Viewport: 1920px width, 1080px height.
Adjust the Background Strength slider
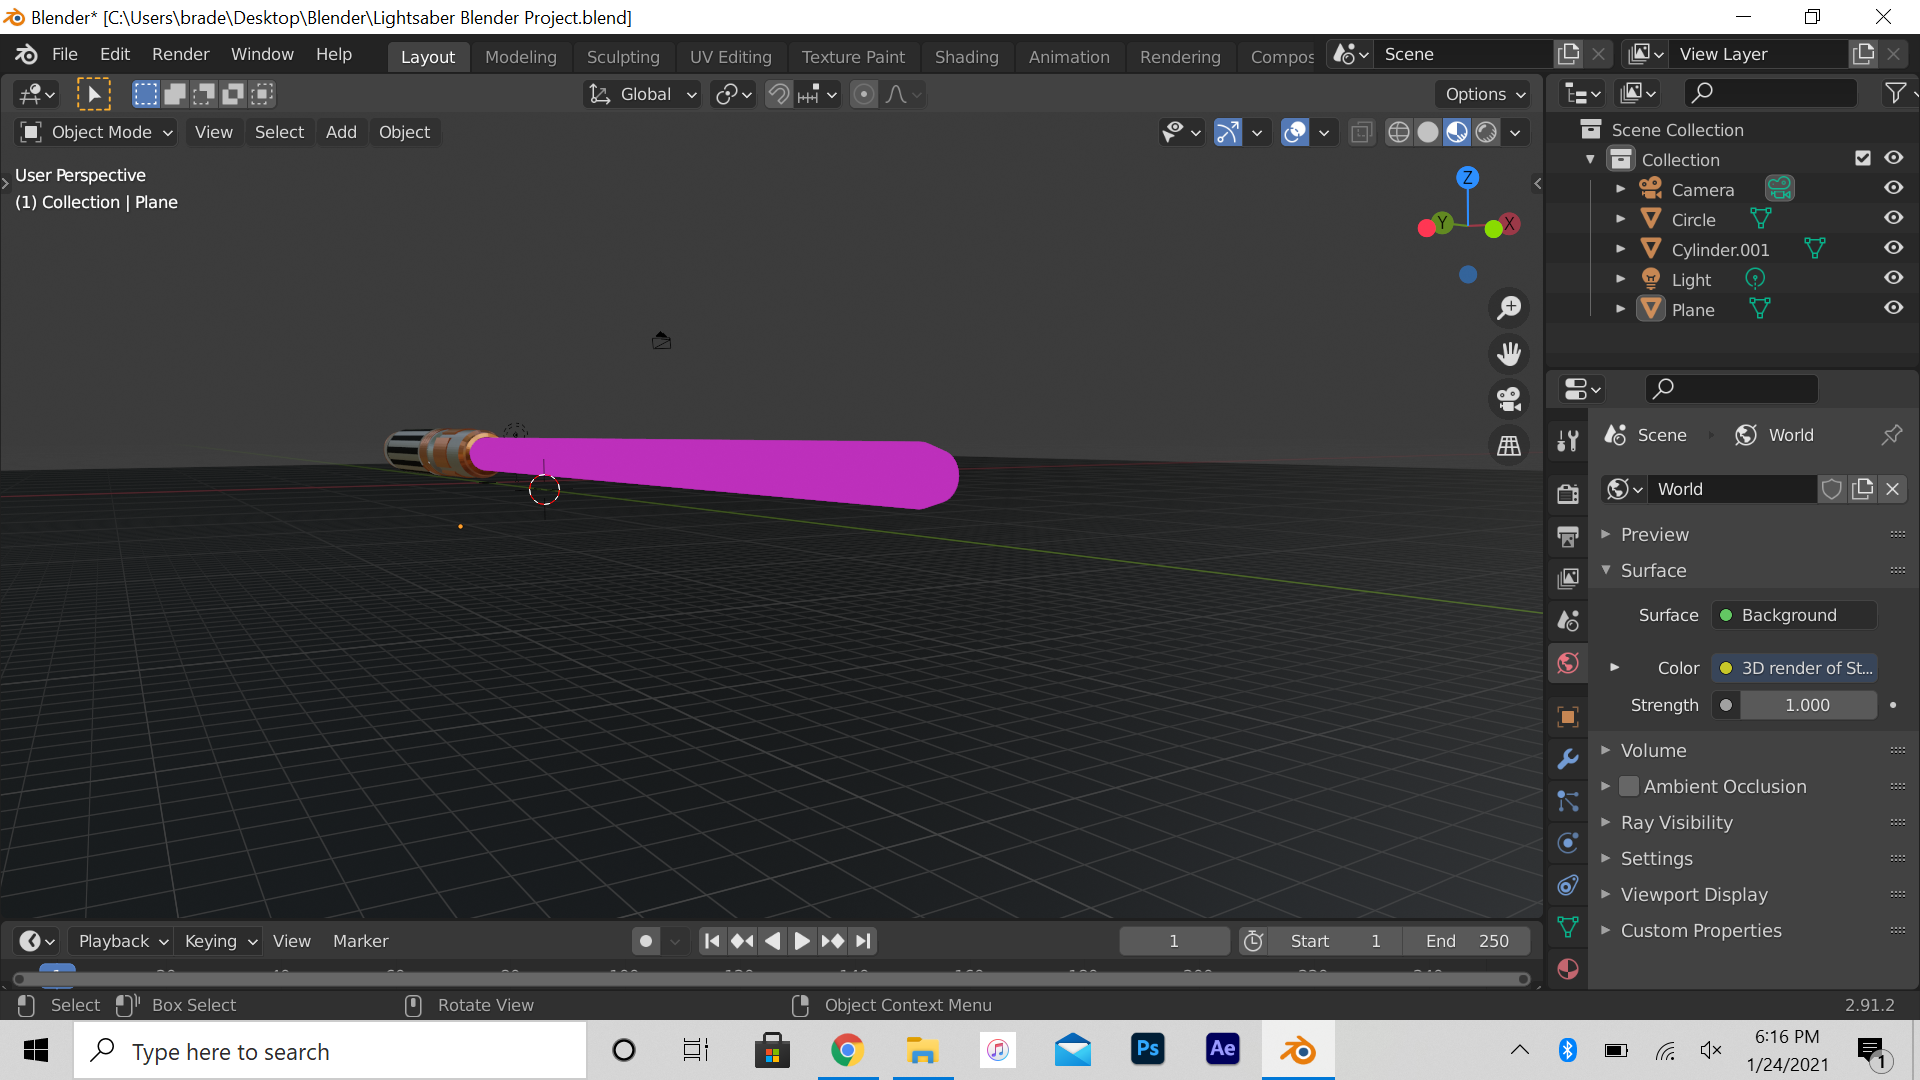1808,705
